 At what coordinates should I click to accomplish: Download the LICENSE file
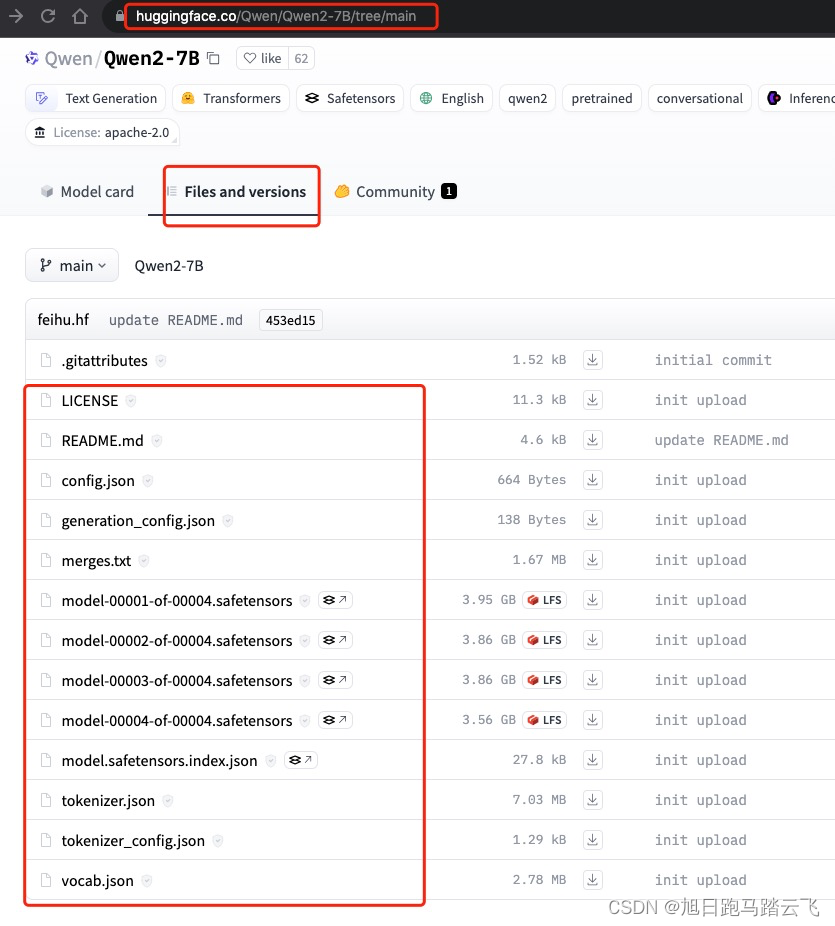pos(593,400)
